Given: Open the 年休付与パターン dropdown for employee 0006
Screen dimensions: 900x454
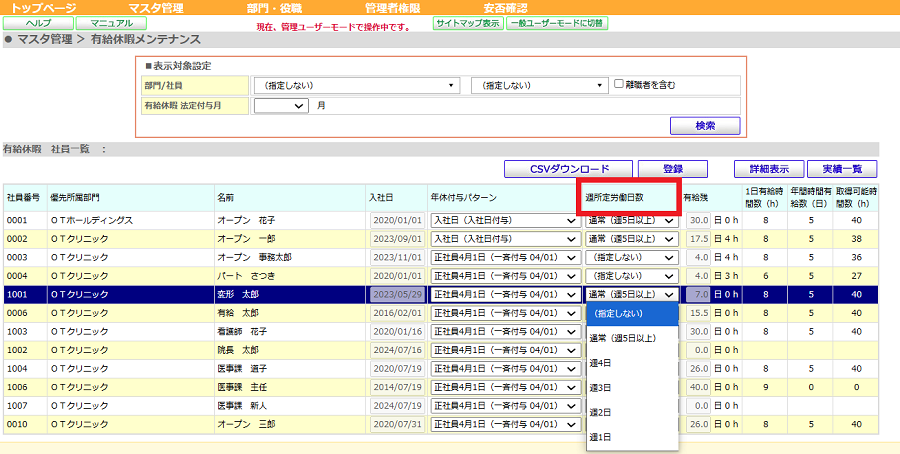Looking at the screenshot, I should pos(505,313).
